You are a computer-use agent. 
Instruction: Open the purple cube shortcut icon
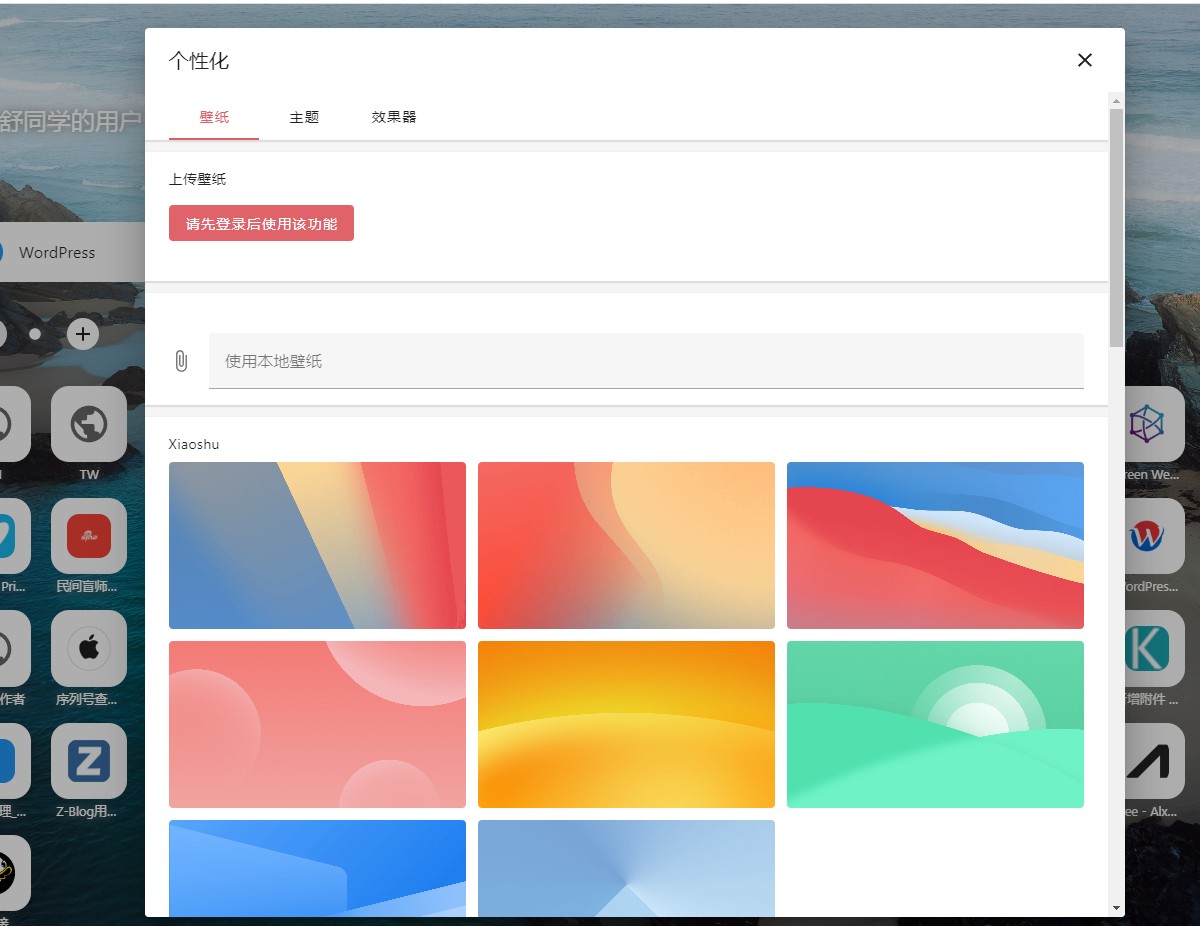click(1147, 425)
